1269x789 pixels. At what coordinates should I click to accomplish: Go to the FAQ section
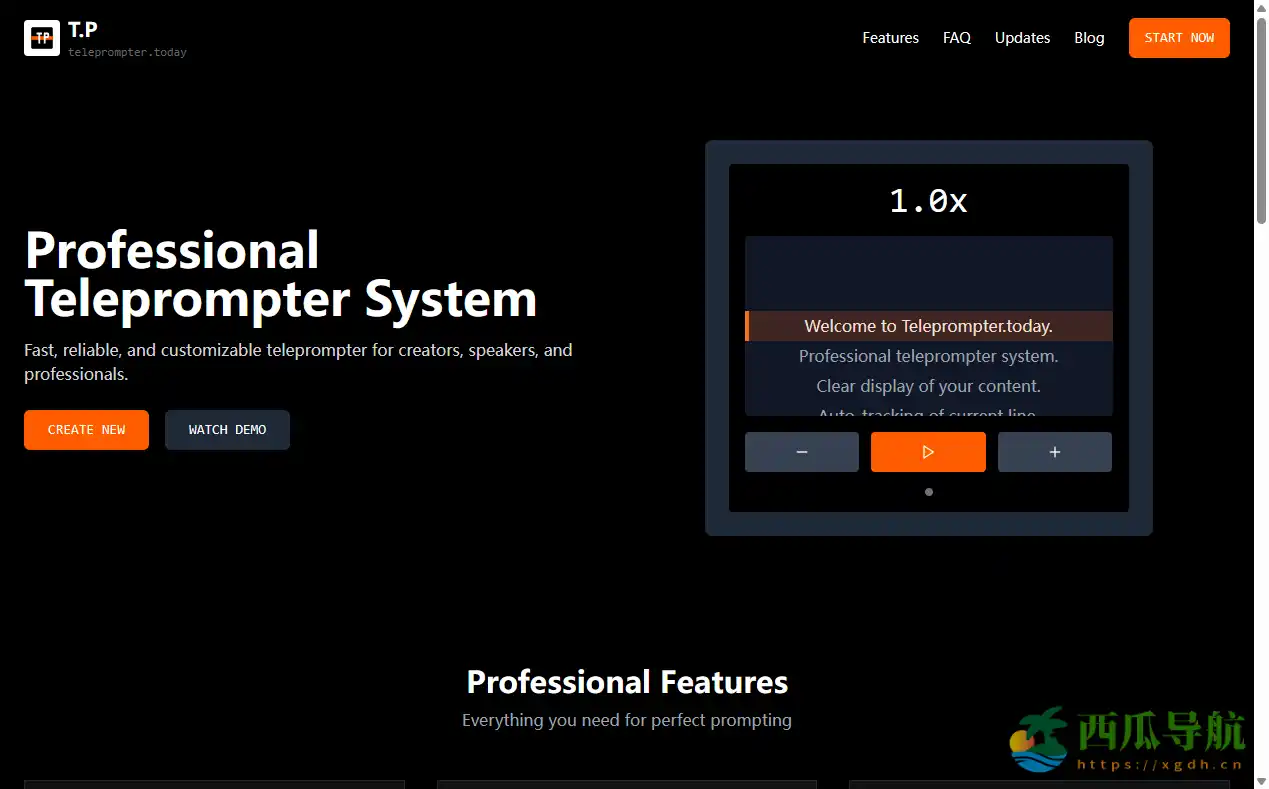pos(956,38)
